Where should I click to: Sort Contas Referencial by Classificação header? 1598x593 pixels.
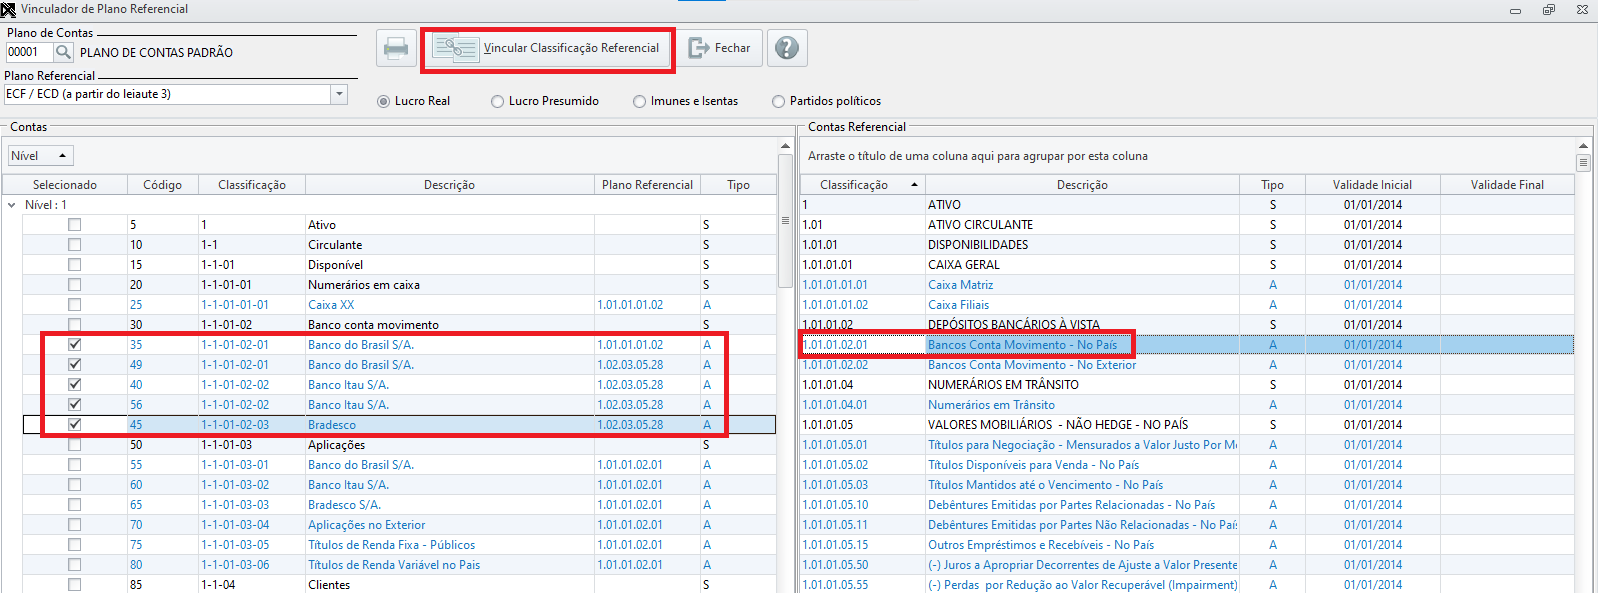click(x=863, y=185)
